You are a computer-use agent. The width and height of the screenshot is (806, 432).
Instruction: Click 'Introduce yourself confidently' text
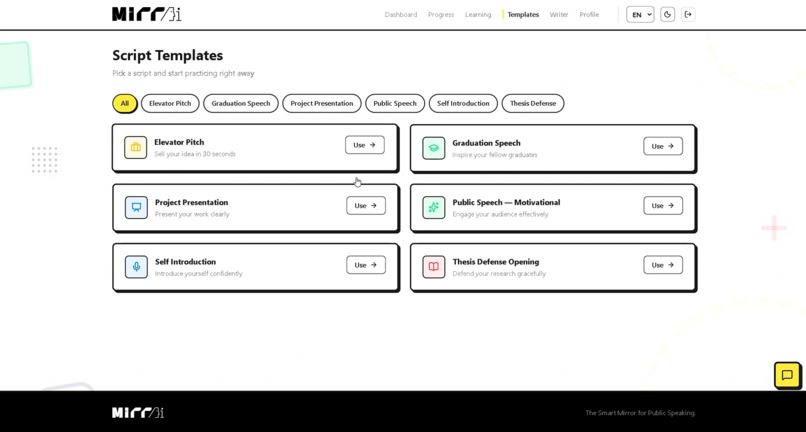coord(198,274)
